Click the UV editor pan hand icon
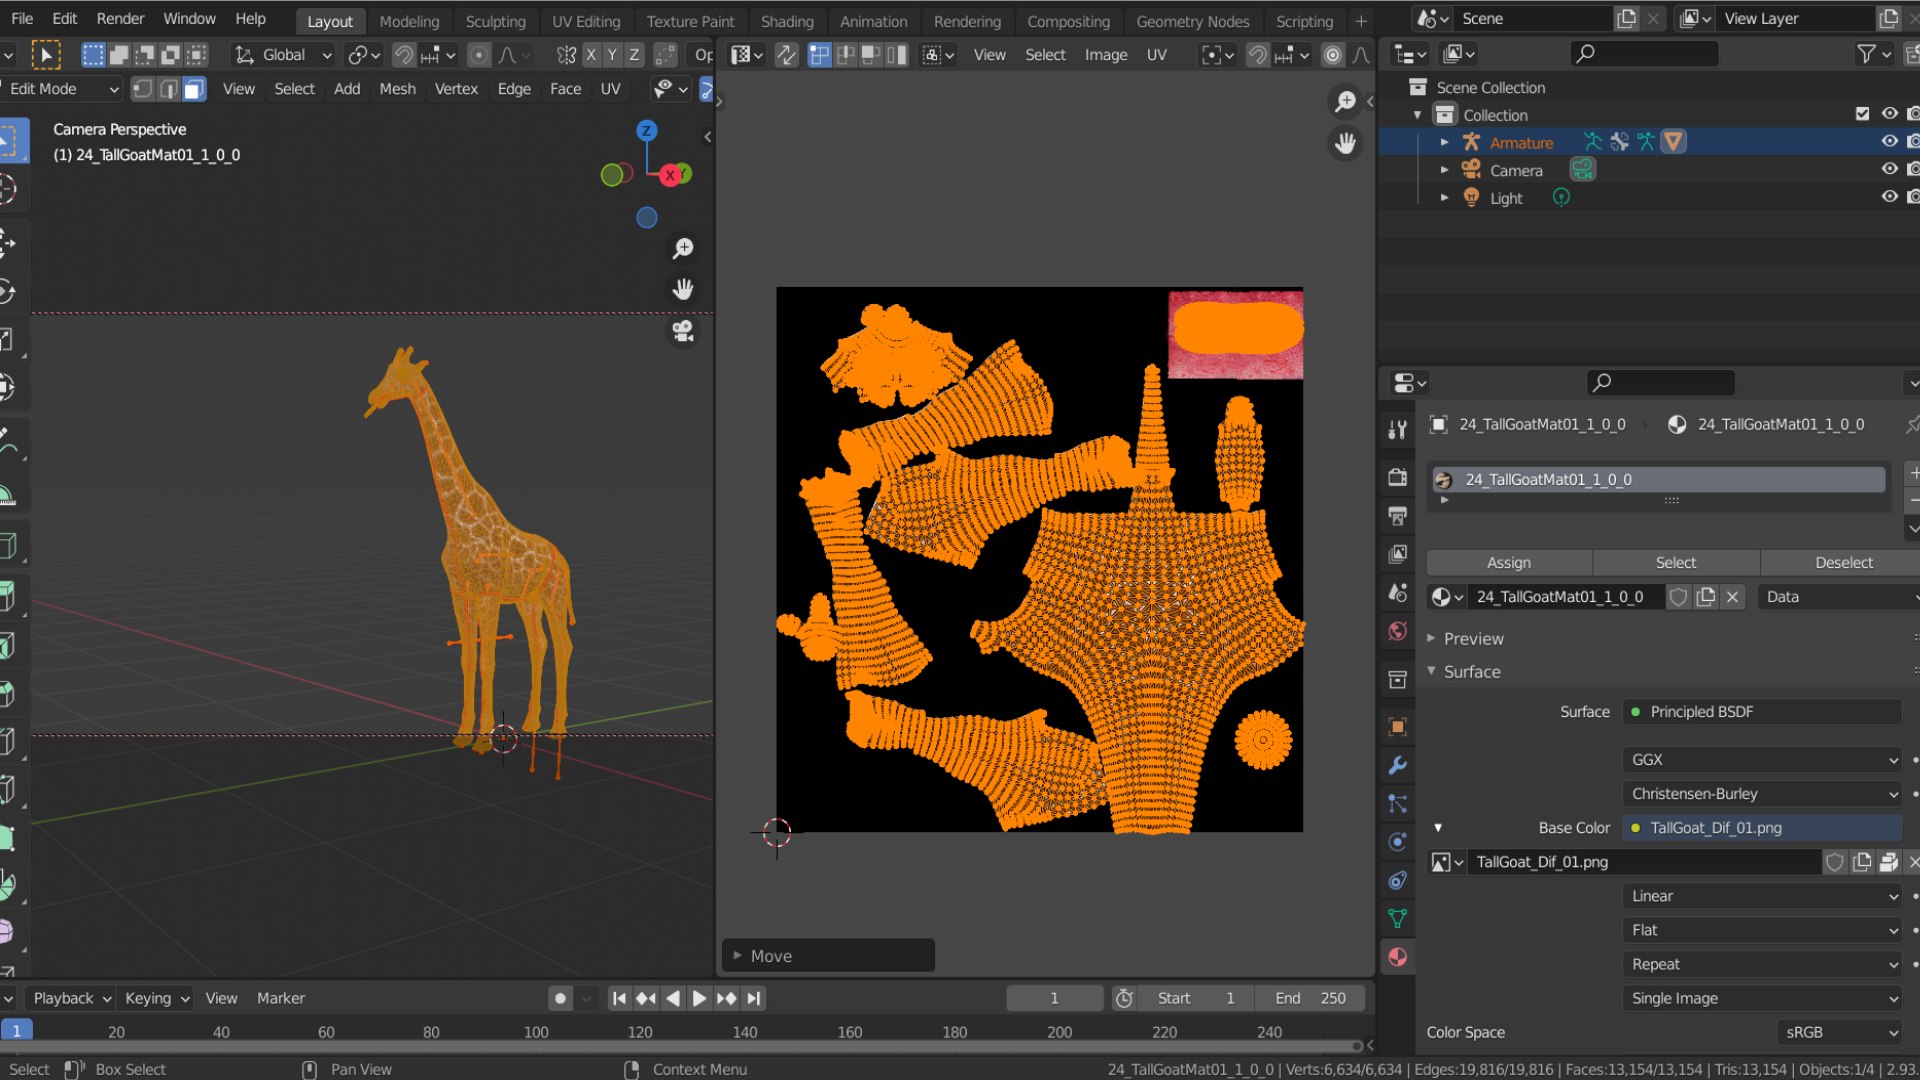The height and width of the screenshot is (1080, 1920). 1345,144
